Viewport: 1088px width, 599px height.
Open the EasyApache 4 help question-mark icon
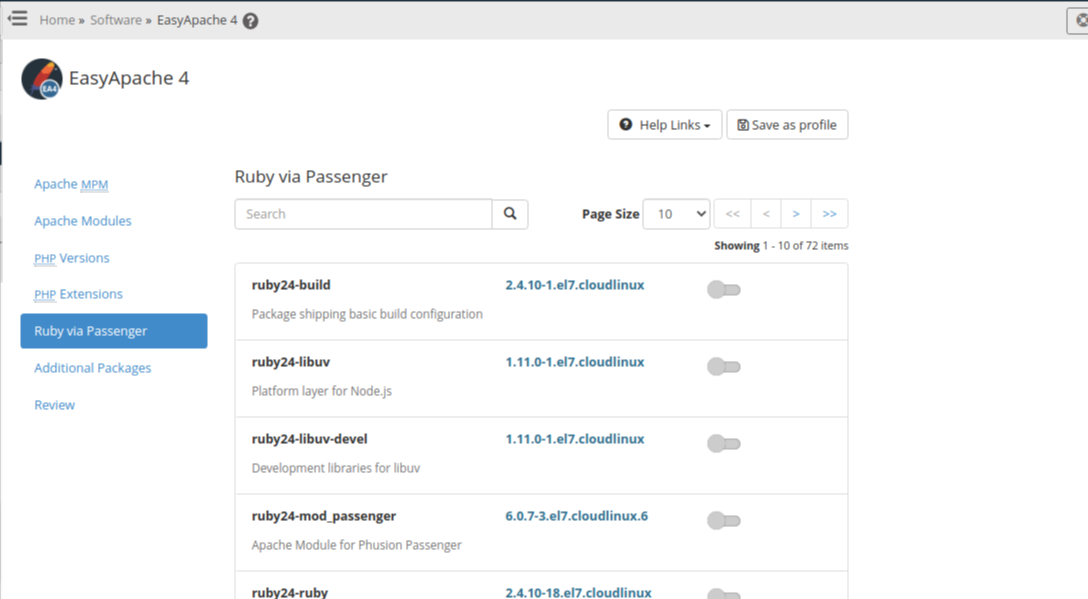pos(250,21)
